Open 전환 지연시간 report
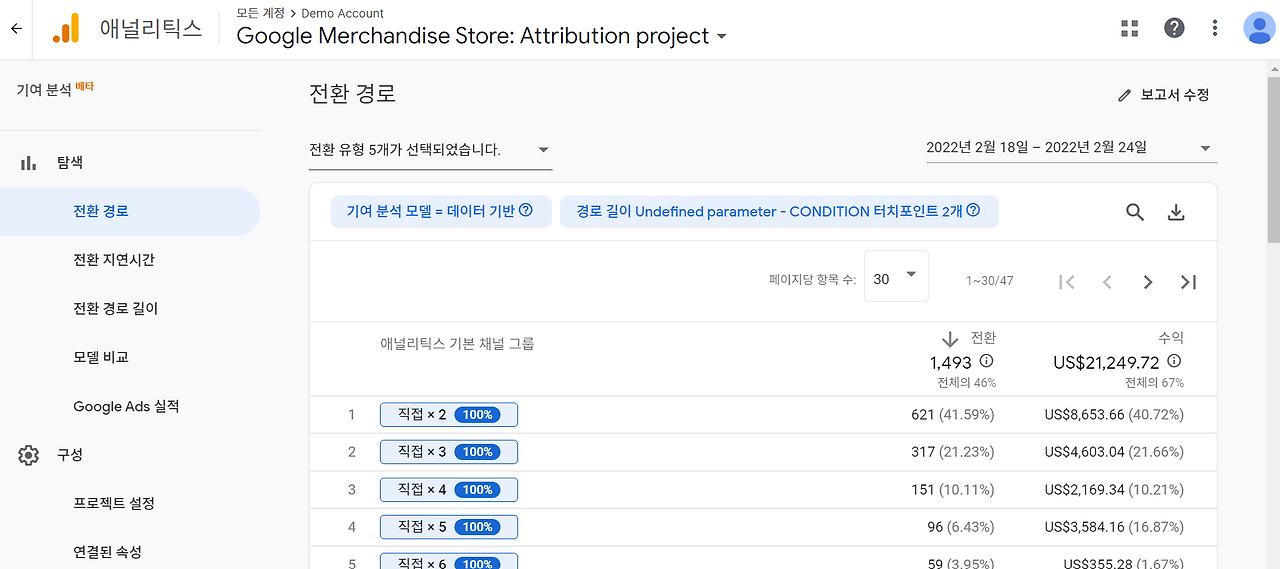1280x569 pixels. coord(114,260)
